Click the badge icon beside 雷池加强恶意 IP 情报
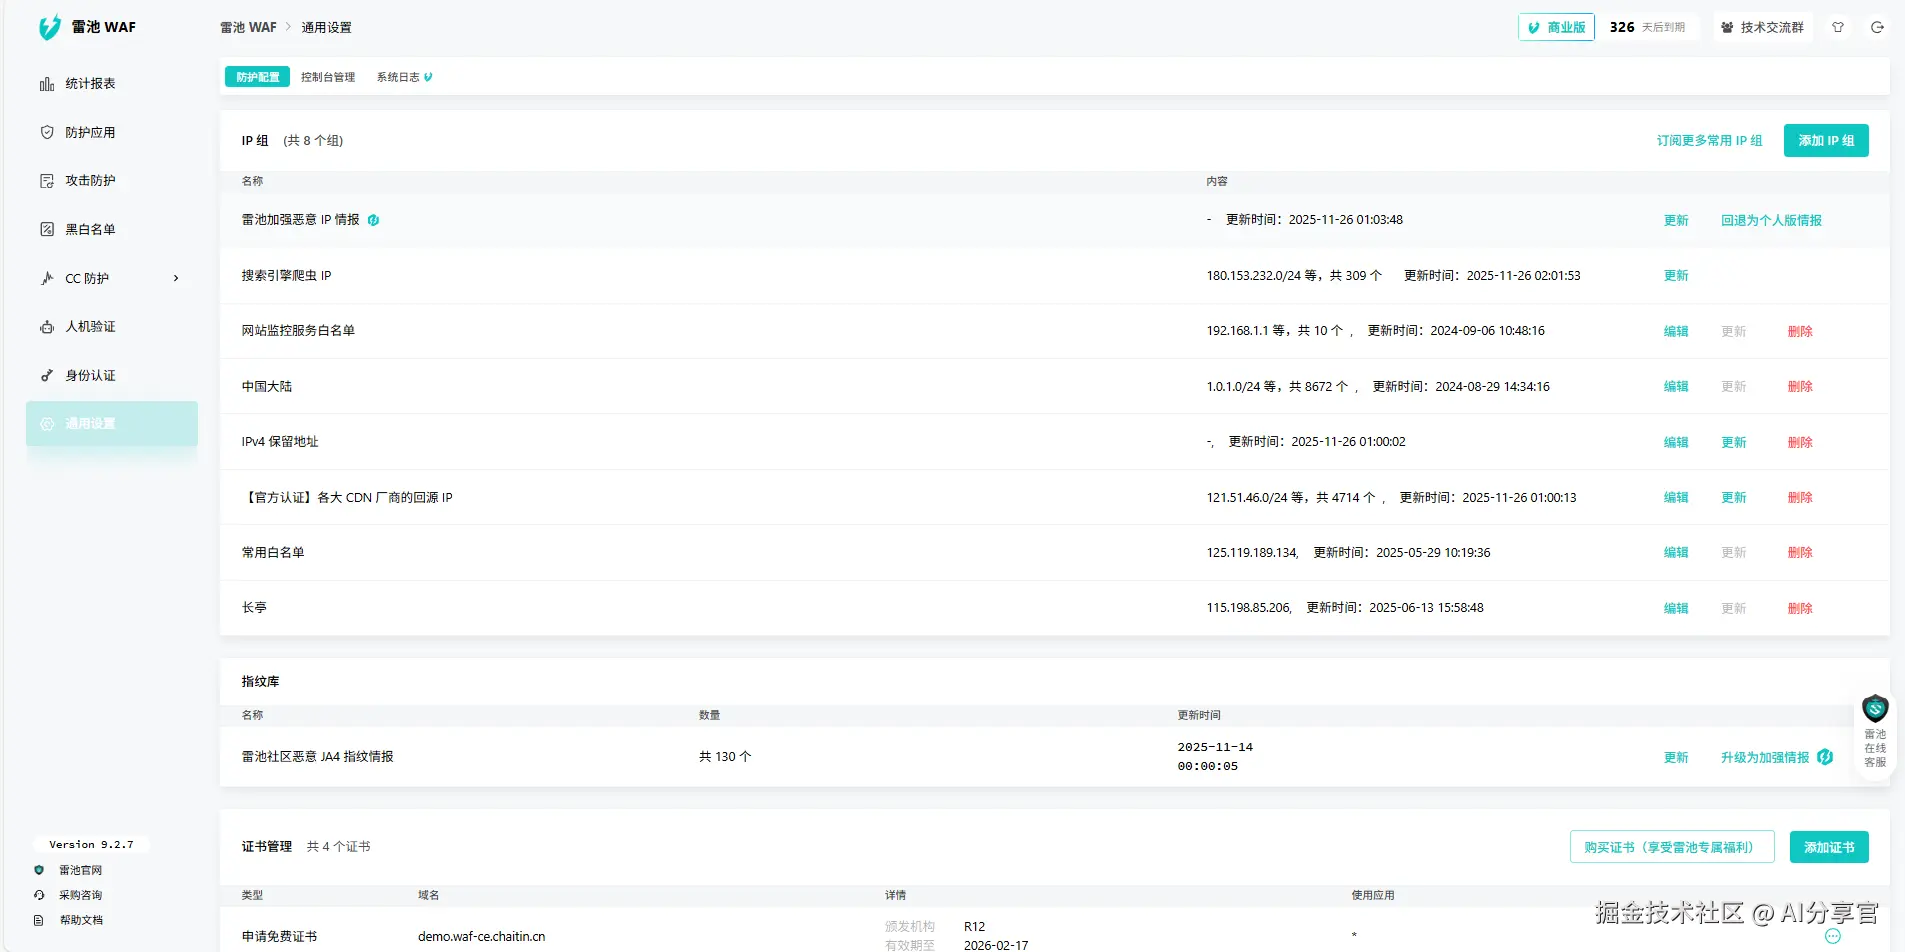The height and width of the screenshot is (952, 1905). (373, 220)
